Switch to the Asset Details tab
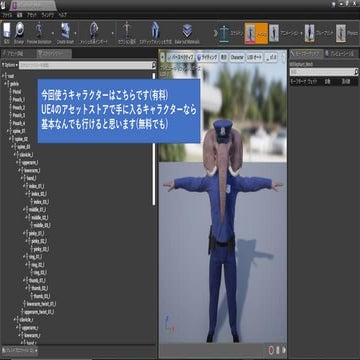Image resolution: width=360 pixels, height=360 pixels. (18, 53)
